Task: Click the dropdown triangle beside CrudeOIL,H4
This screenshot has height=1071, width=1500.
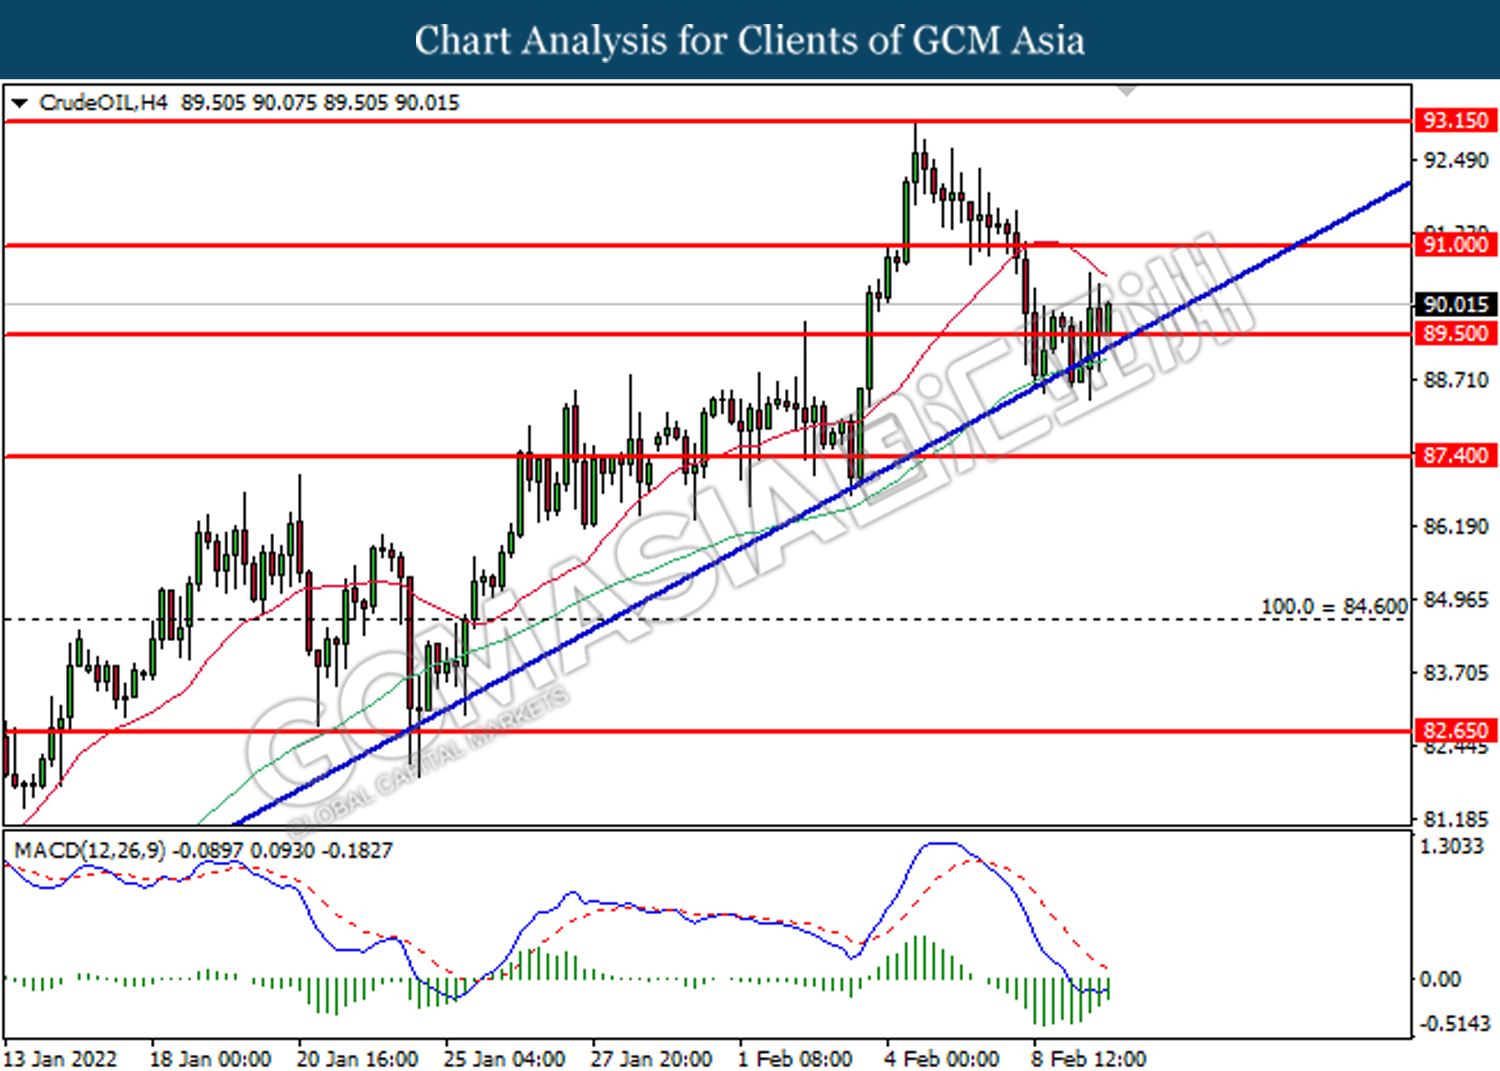Action: pyautogui.click(x=20, y=103)
